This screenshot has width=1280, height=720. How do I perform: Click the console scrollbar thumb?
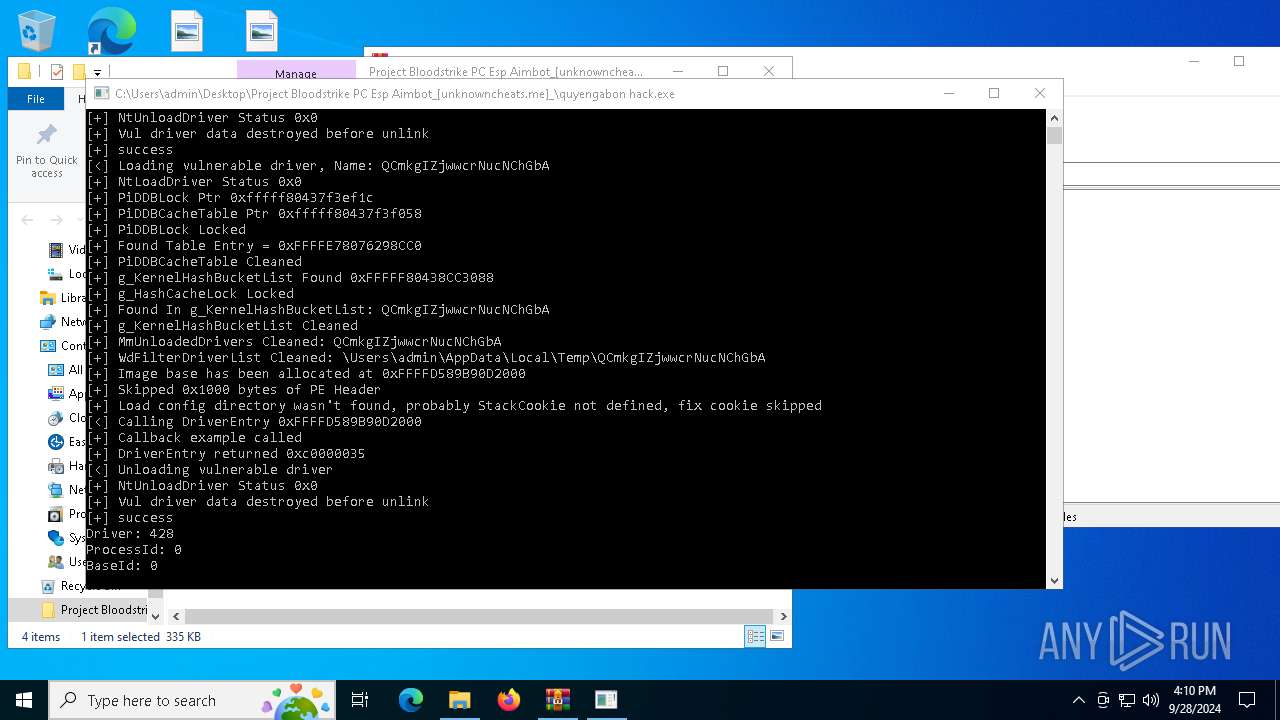1054,135
